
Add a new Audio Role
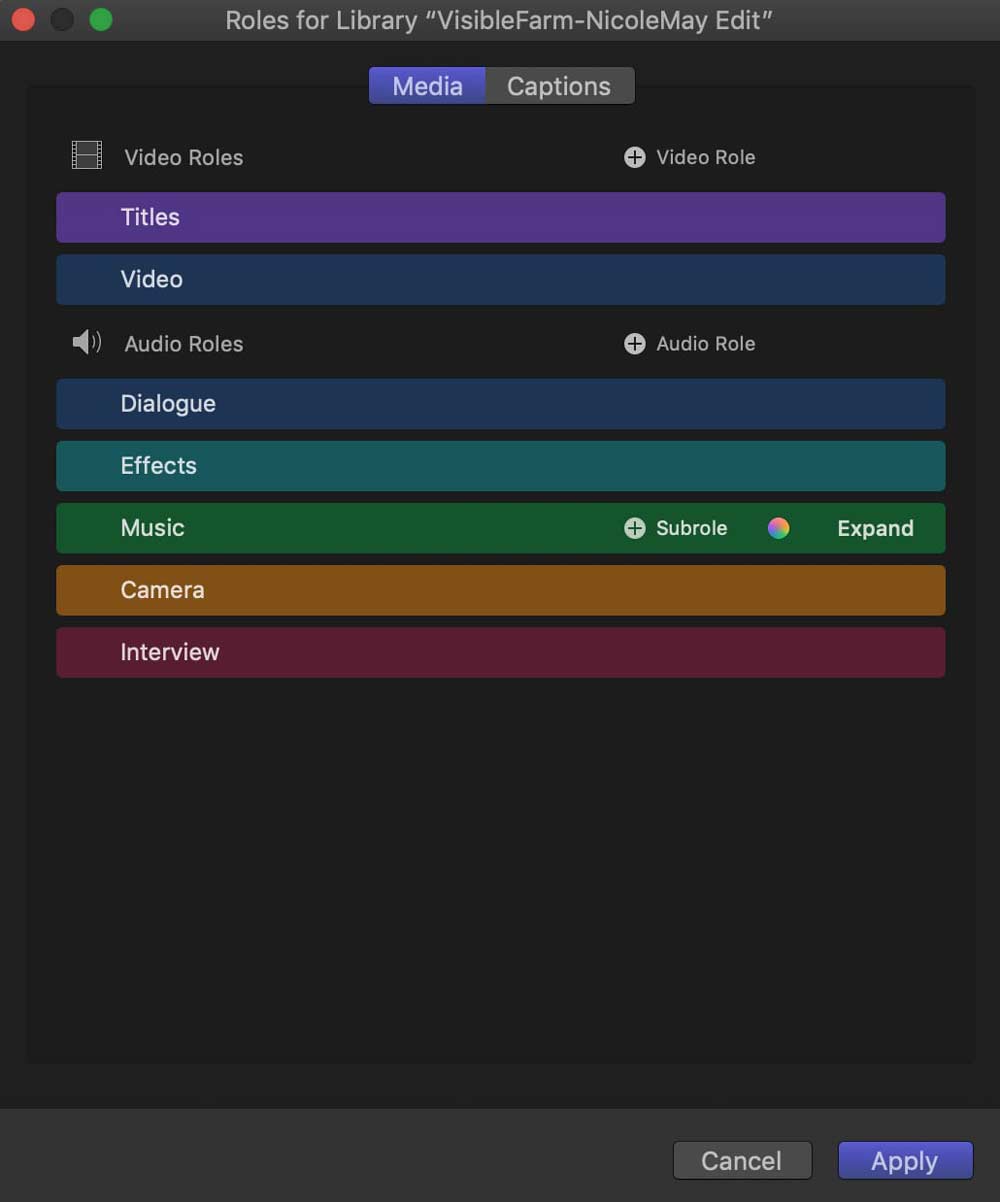pos(690,343)
